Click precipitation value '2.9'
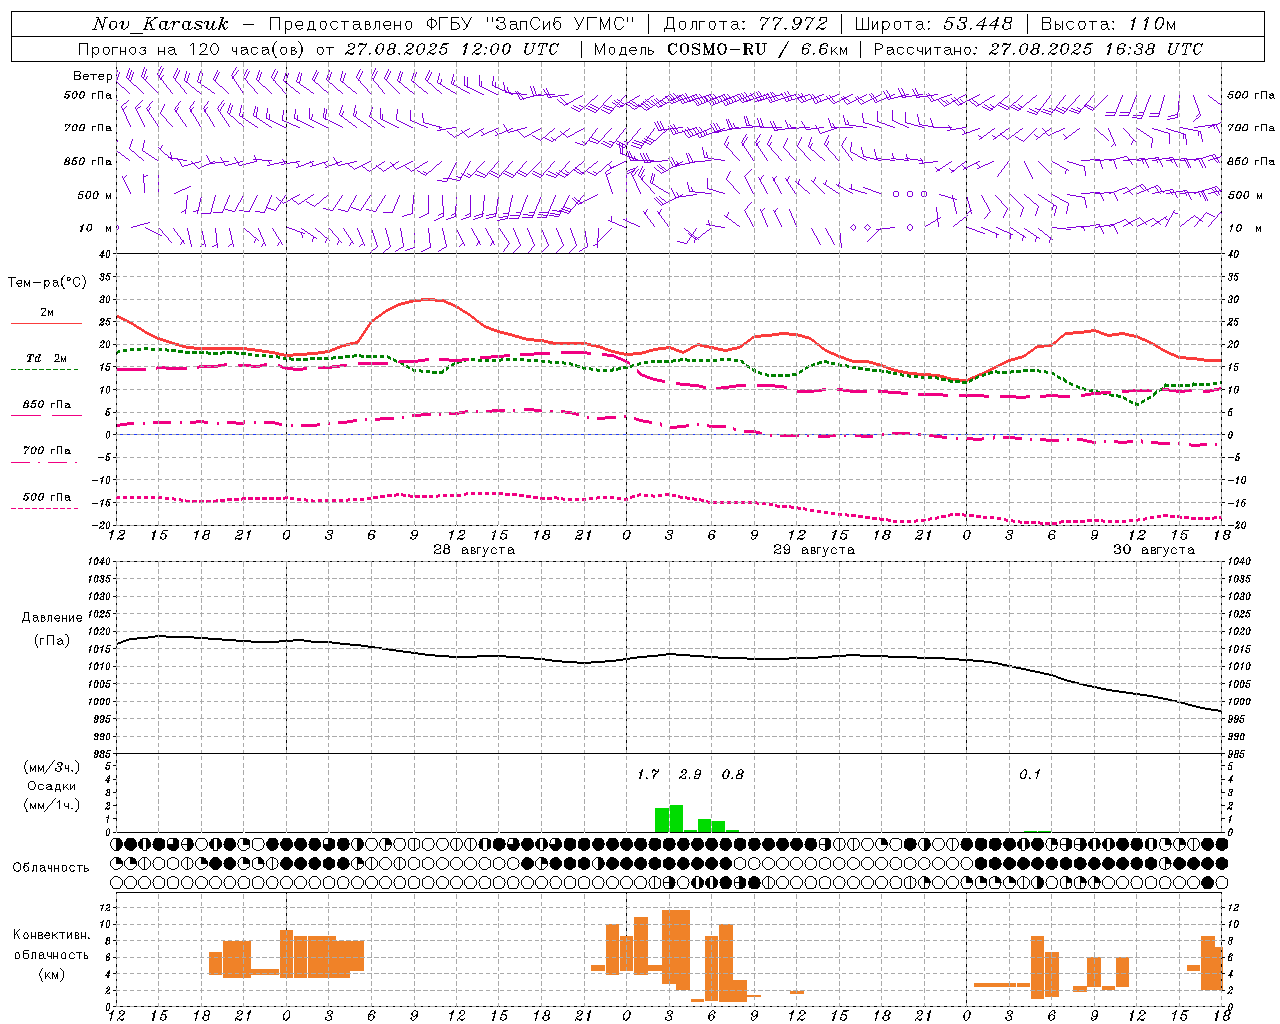This screenshot has width=1280, height=1024. (690, 775)
